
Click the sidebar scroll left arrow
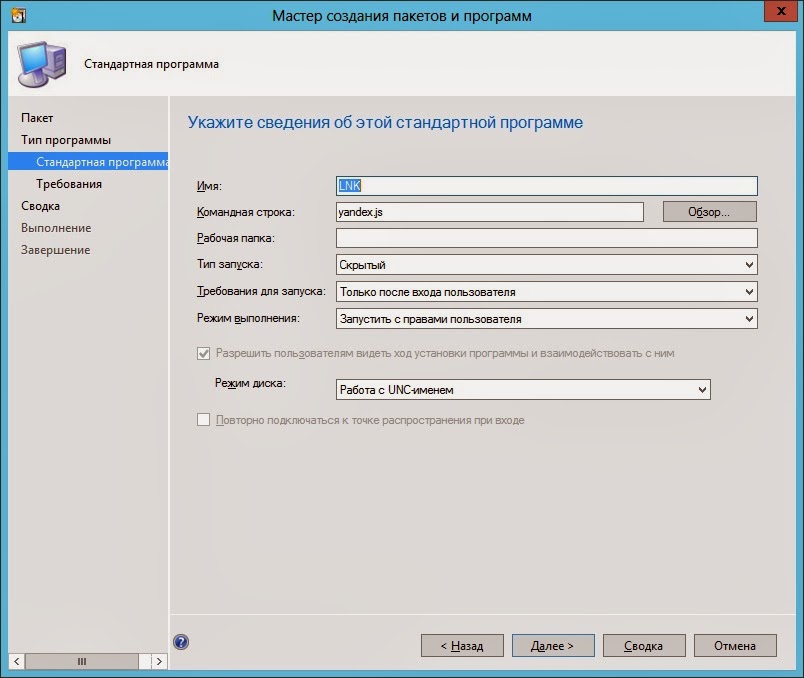[16, 661]
